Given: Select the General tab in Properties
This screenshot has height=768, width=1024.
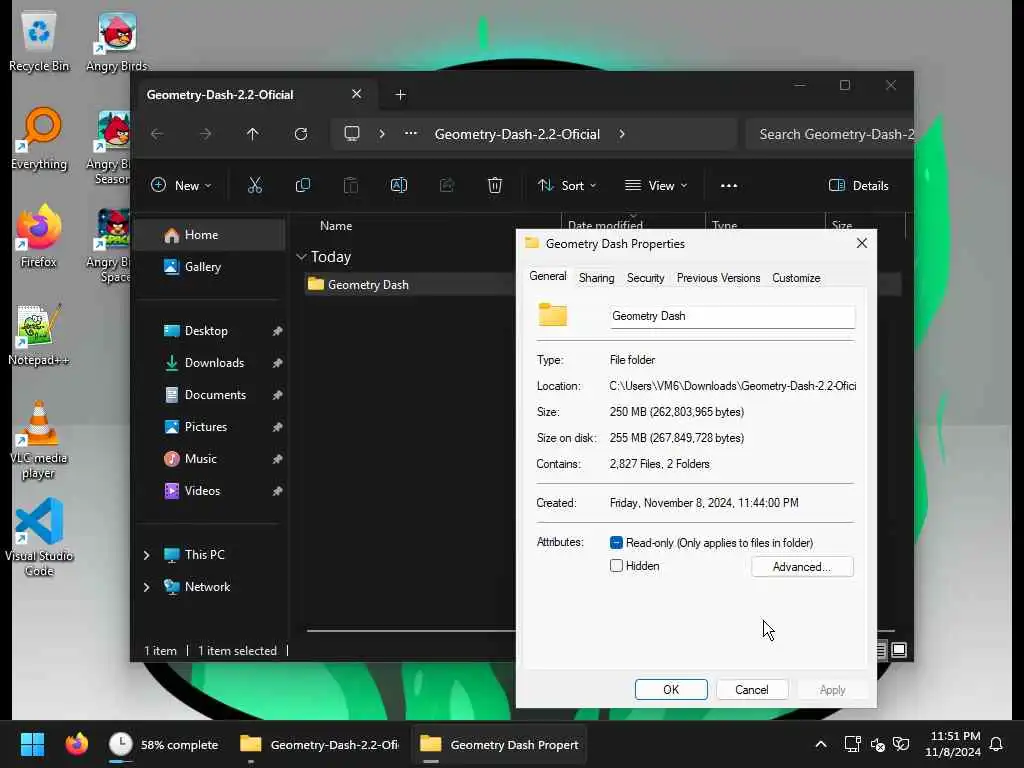Looking at the screenshot, I should 548,276.
